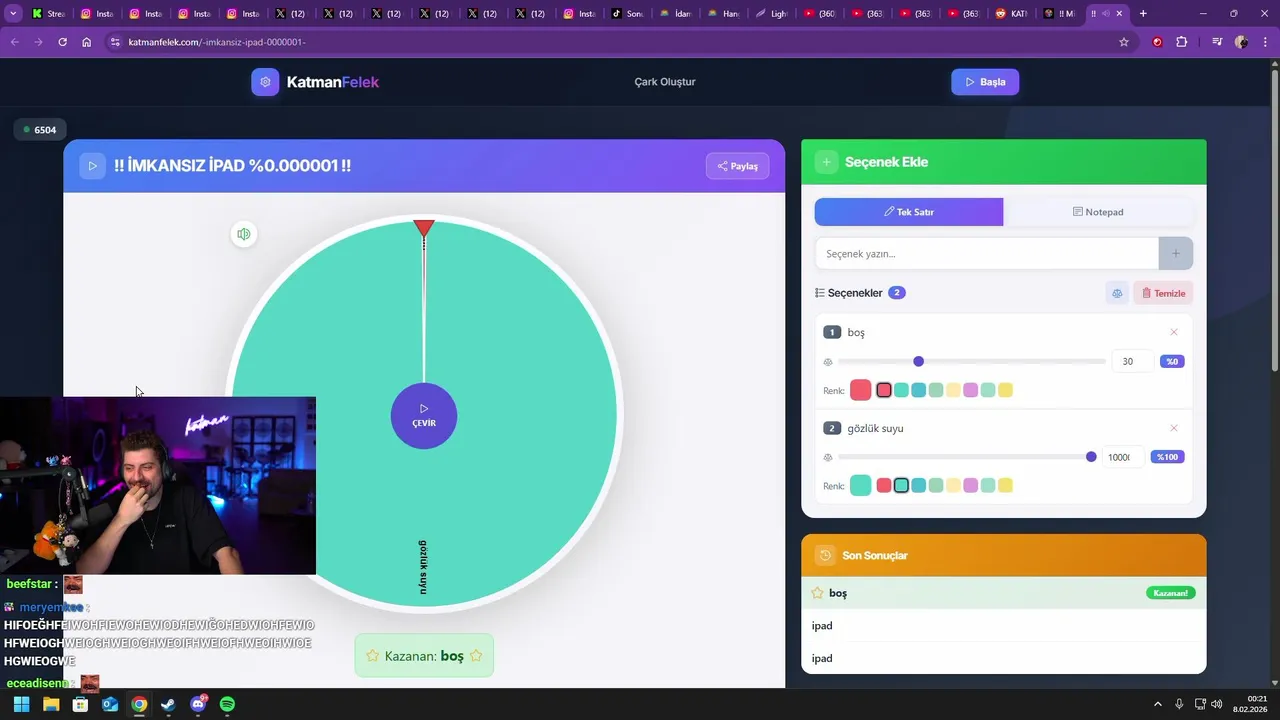Click the taskbar volume icon
Image resolution: width=1280 pixels, height=720 pixels.
pyautogui.click(x=1217, y=704)
